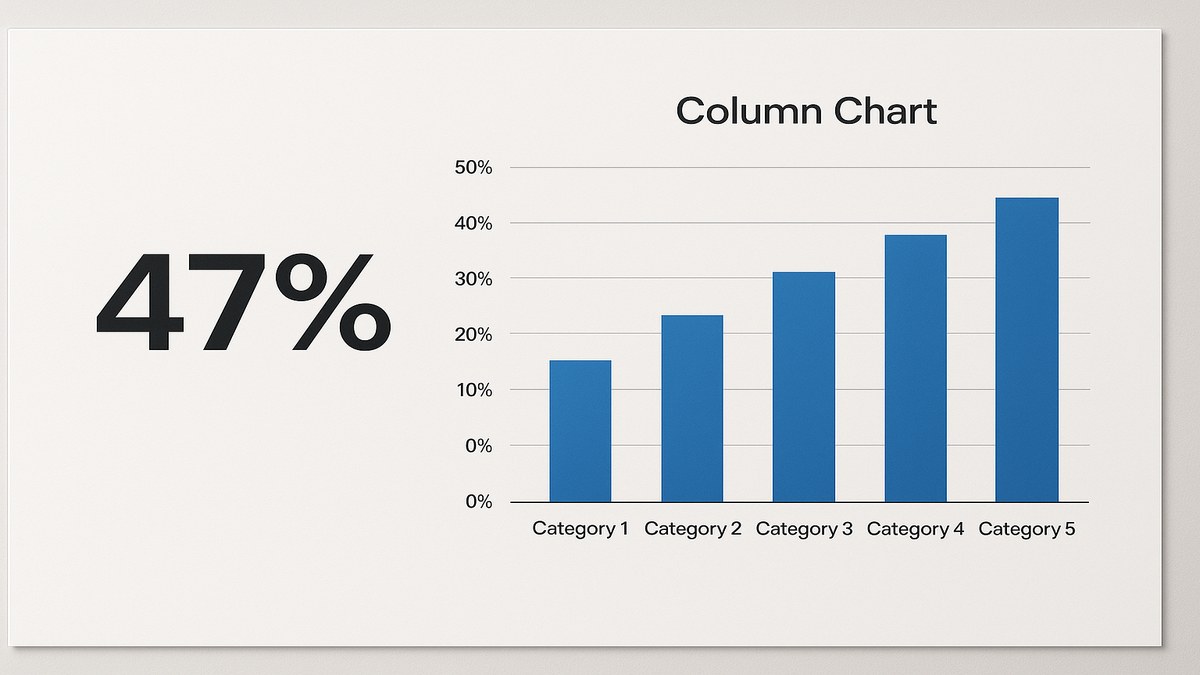Click the 50% gridline at chart top
This screenshot has width=1200, height=675.
[x=800, y=167]
